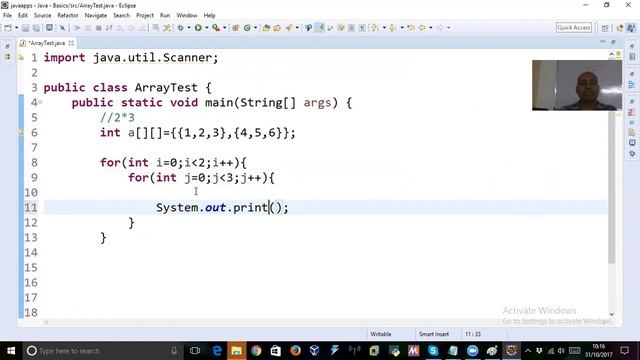This screenshot has height=360, width=640.
Task: Click in the Quick Access field
Action: pos(573,28)
